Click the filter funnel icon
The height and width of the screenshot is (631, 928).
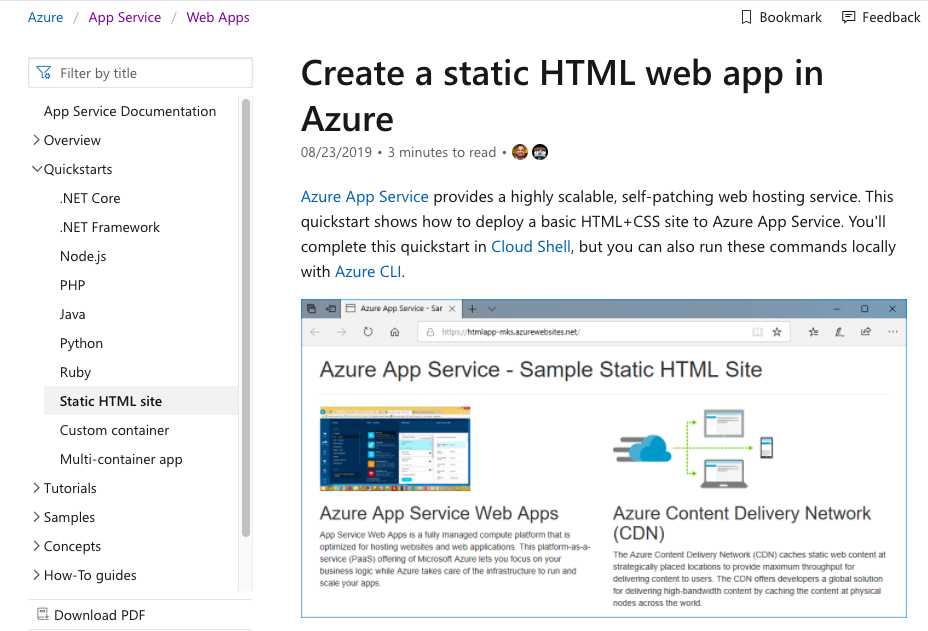(44, 73)
